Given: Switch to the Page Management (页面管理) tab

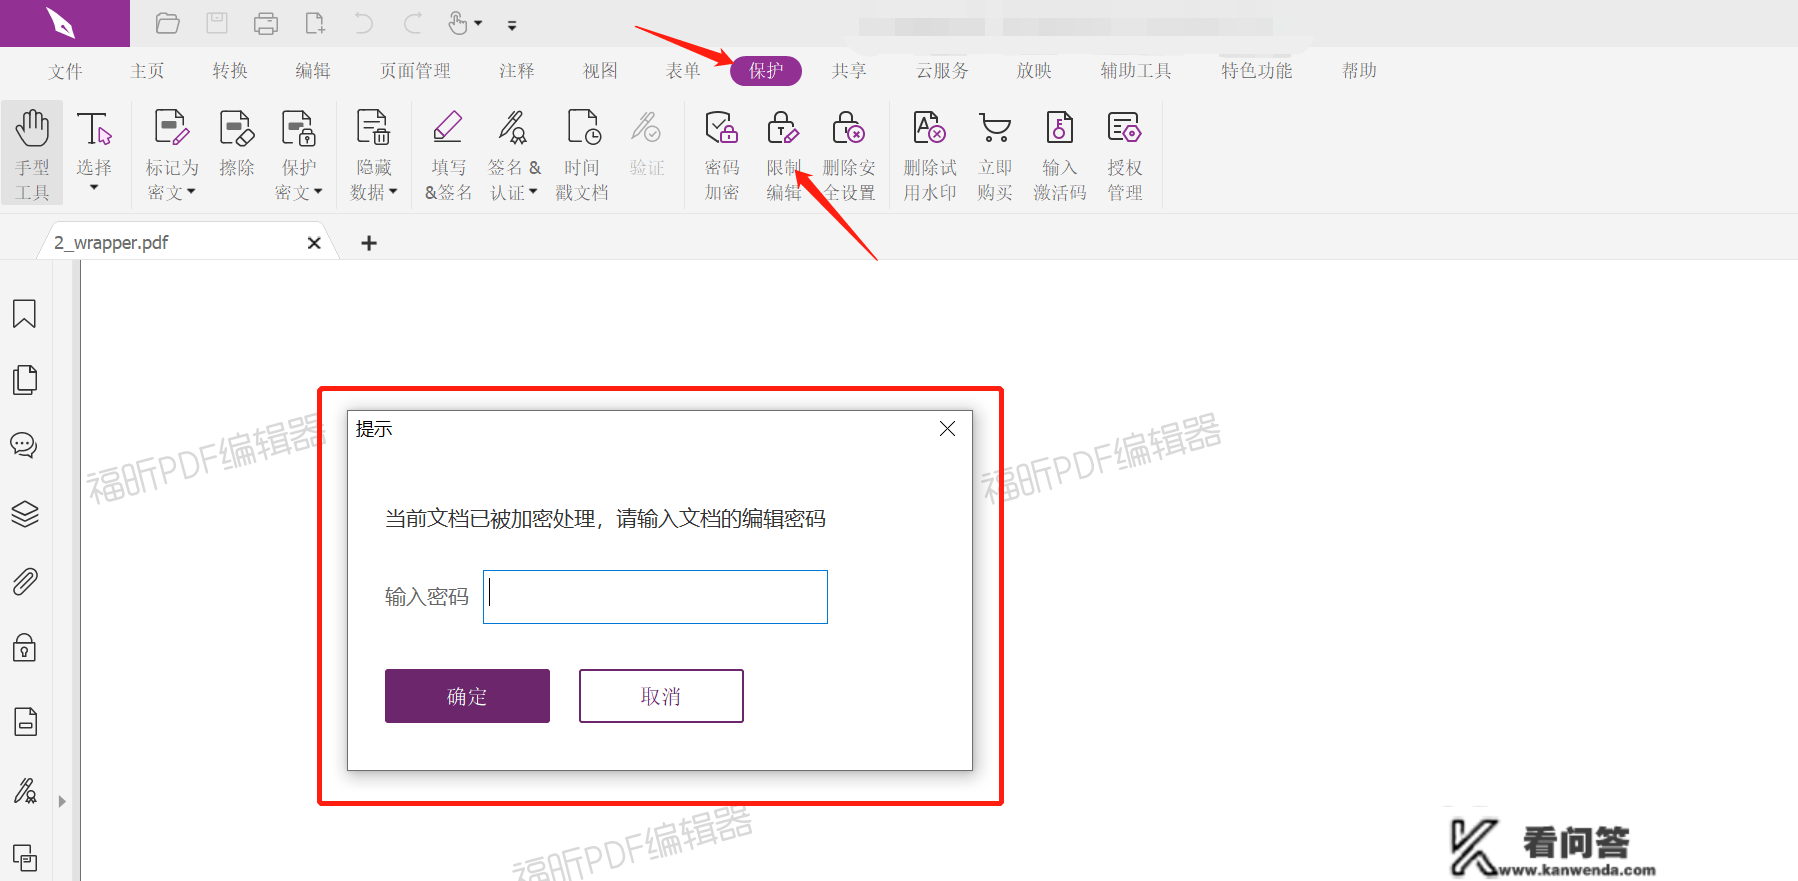Looking at the screenshot, I should point(415,71).
